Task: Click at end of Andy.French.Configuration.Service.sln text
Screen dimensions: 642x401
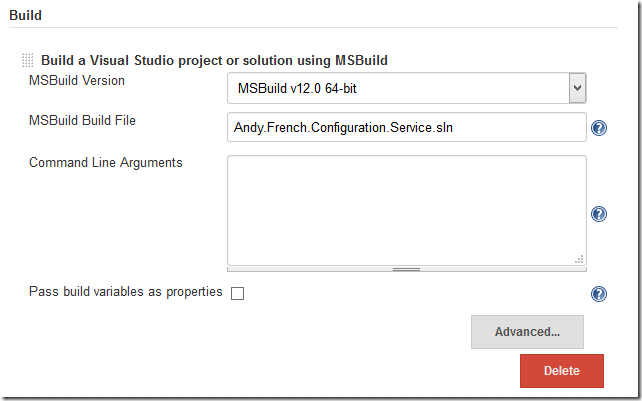Action: point(455,128)
